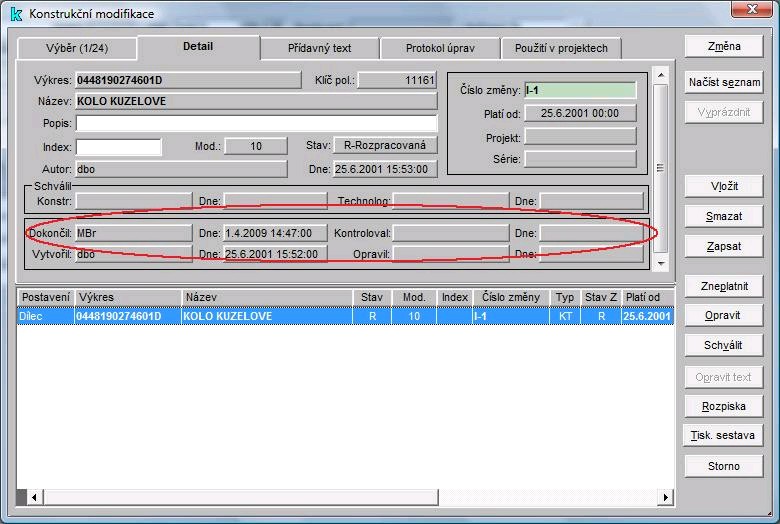This screenshot has width=780, height=524.
Task: Click the Mod. field showing 10
Action: (256, 146)
